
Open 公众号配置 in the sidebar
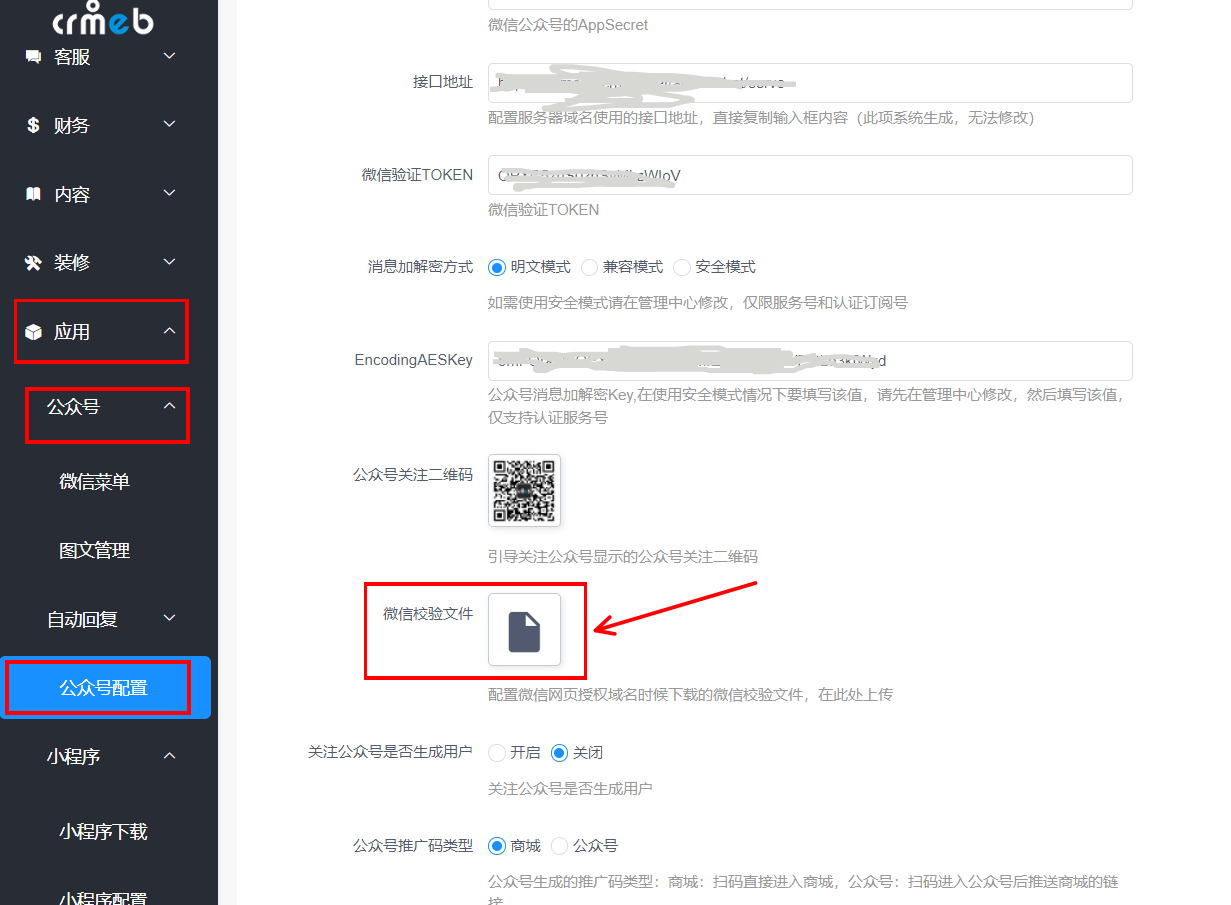[103, 688]
